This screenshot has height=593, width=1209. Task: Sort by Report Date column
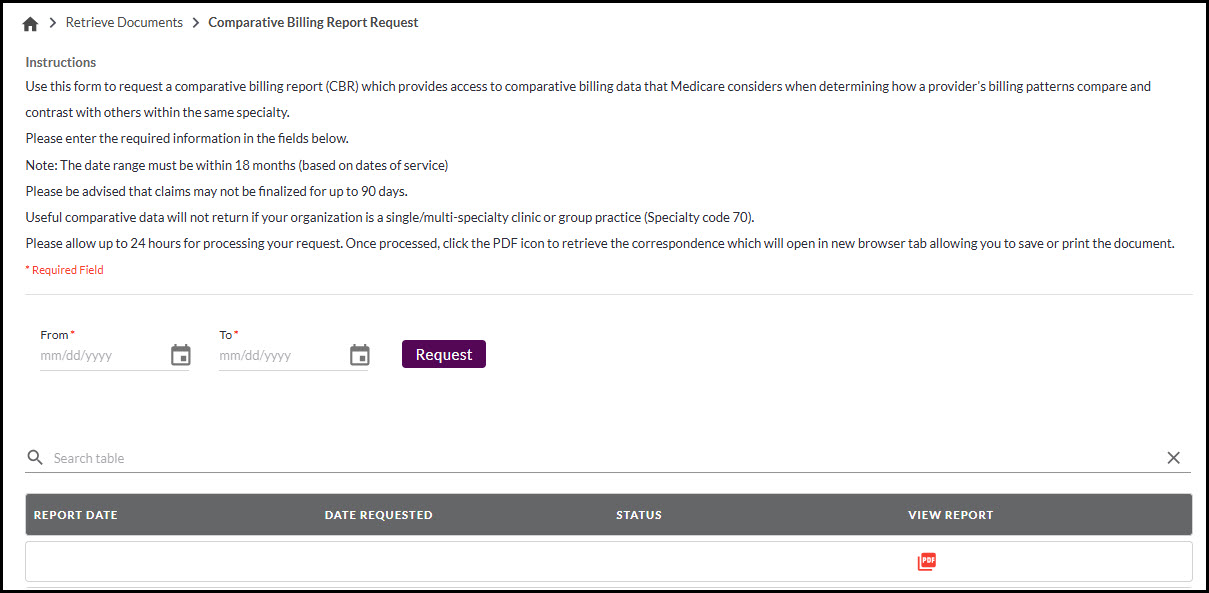76,515
